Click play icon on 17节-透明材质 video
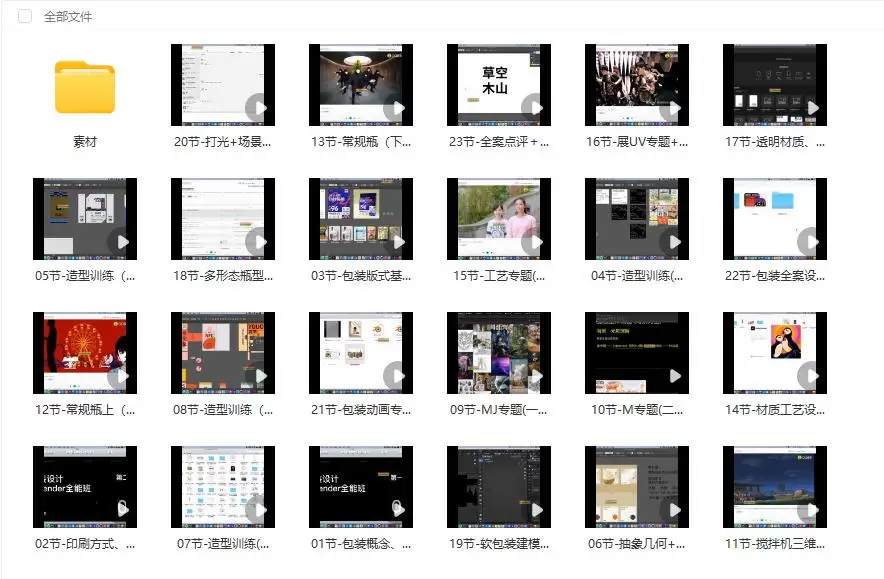The width and height of the screenshot is (884, 579). pos(810,107)
